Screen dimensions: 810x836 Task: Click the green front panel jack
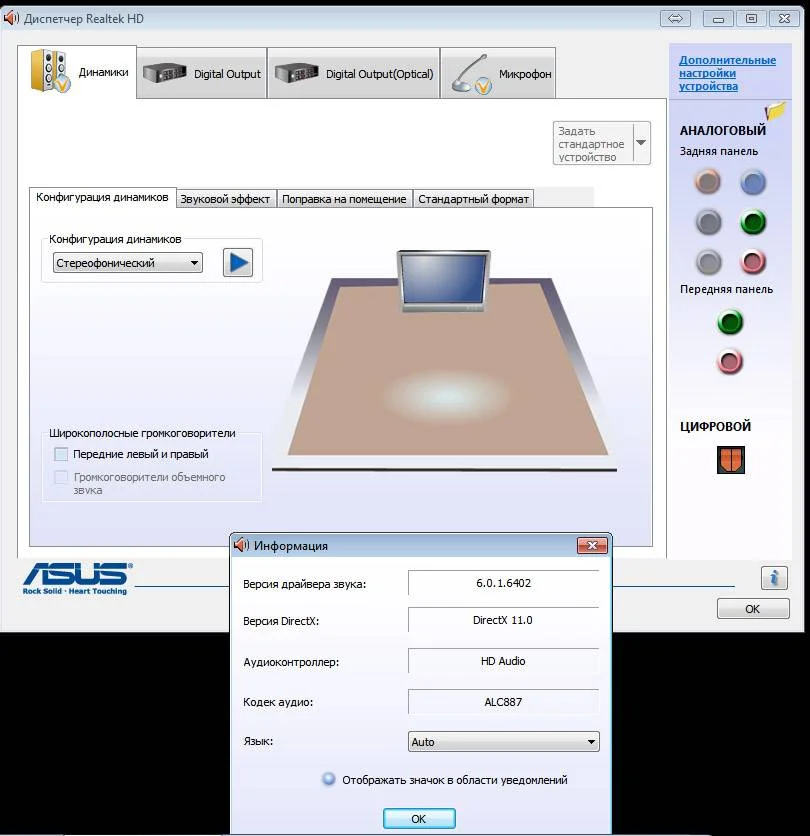click(x=730, y=322)
